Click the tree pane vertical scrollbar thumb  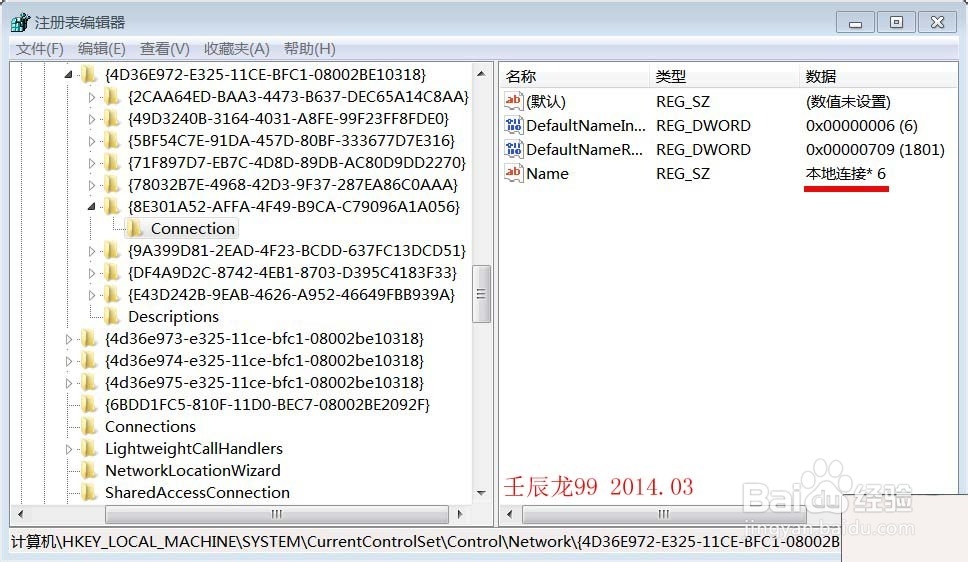coord(482,294)
